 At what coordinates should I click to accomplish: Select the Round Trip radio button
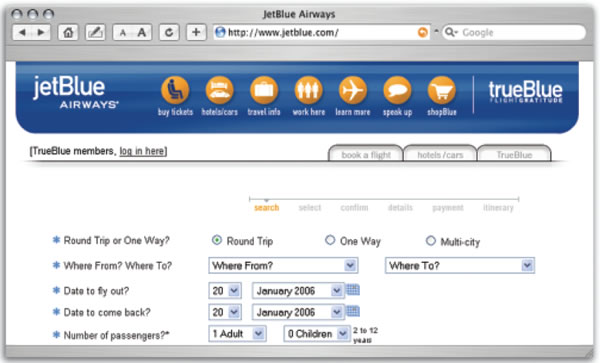click(217, 240)
